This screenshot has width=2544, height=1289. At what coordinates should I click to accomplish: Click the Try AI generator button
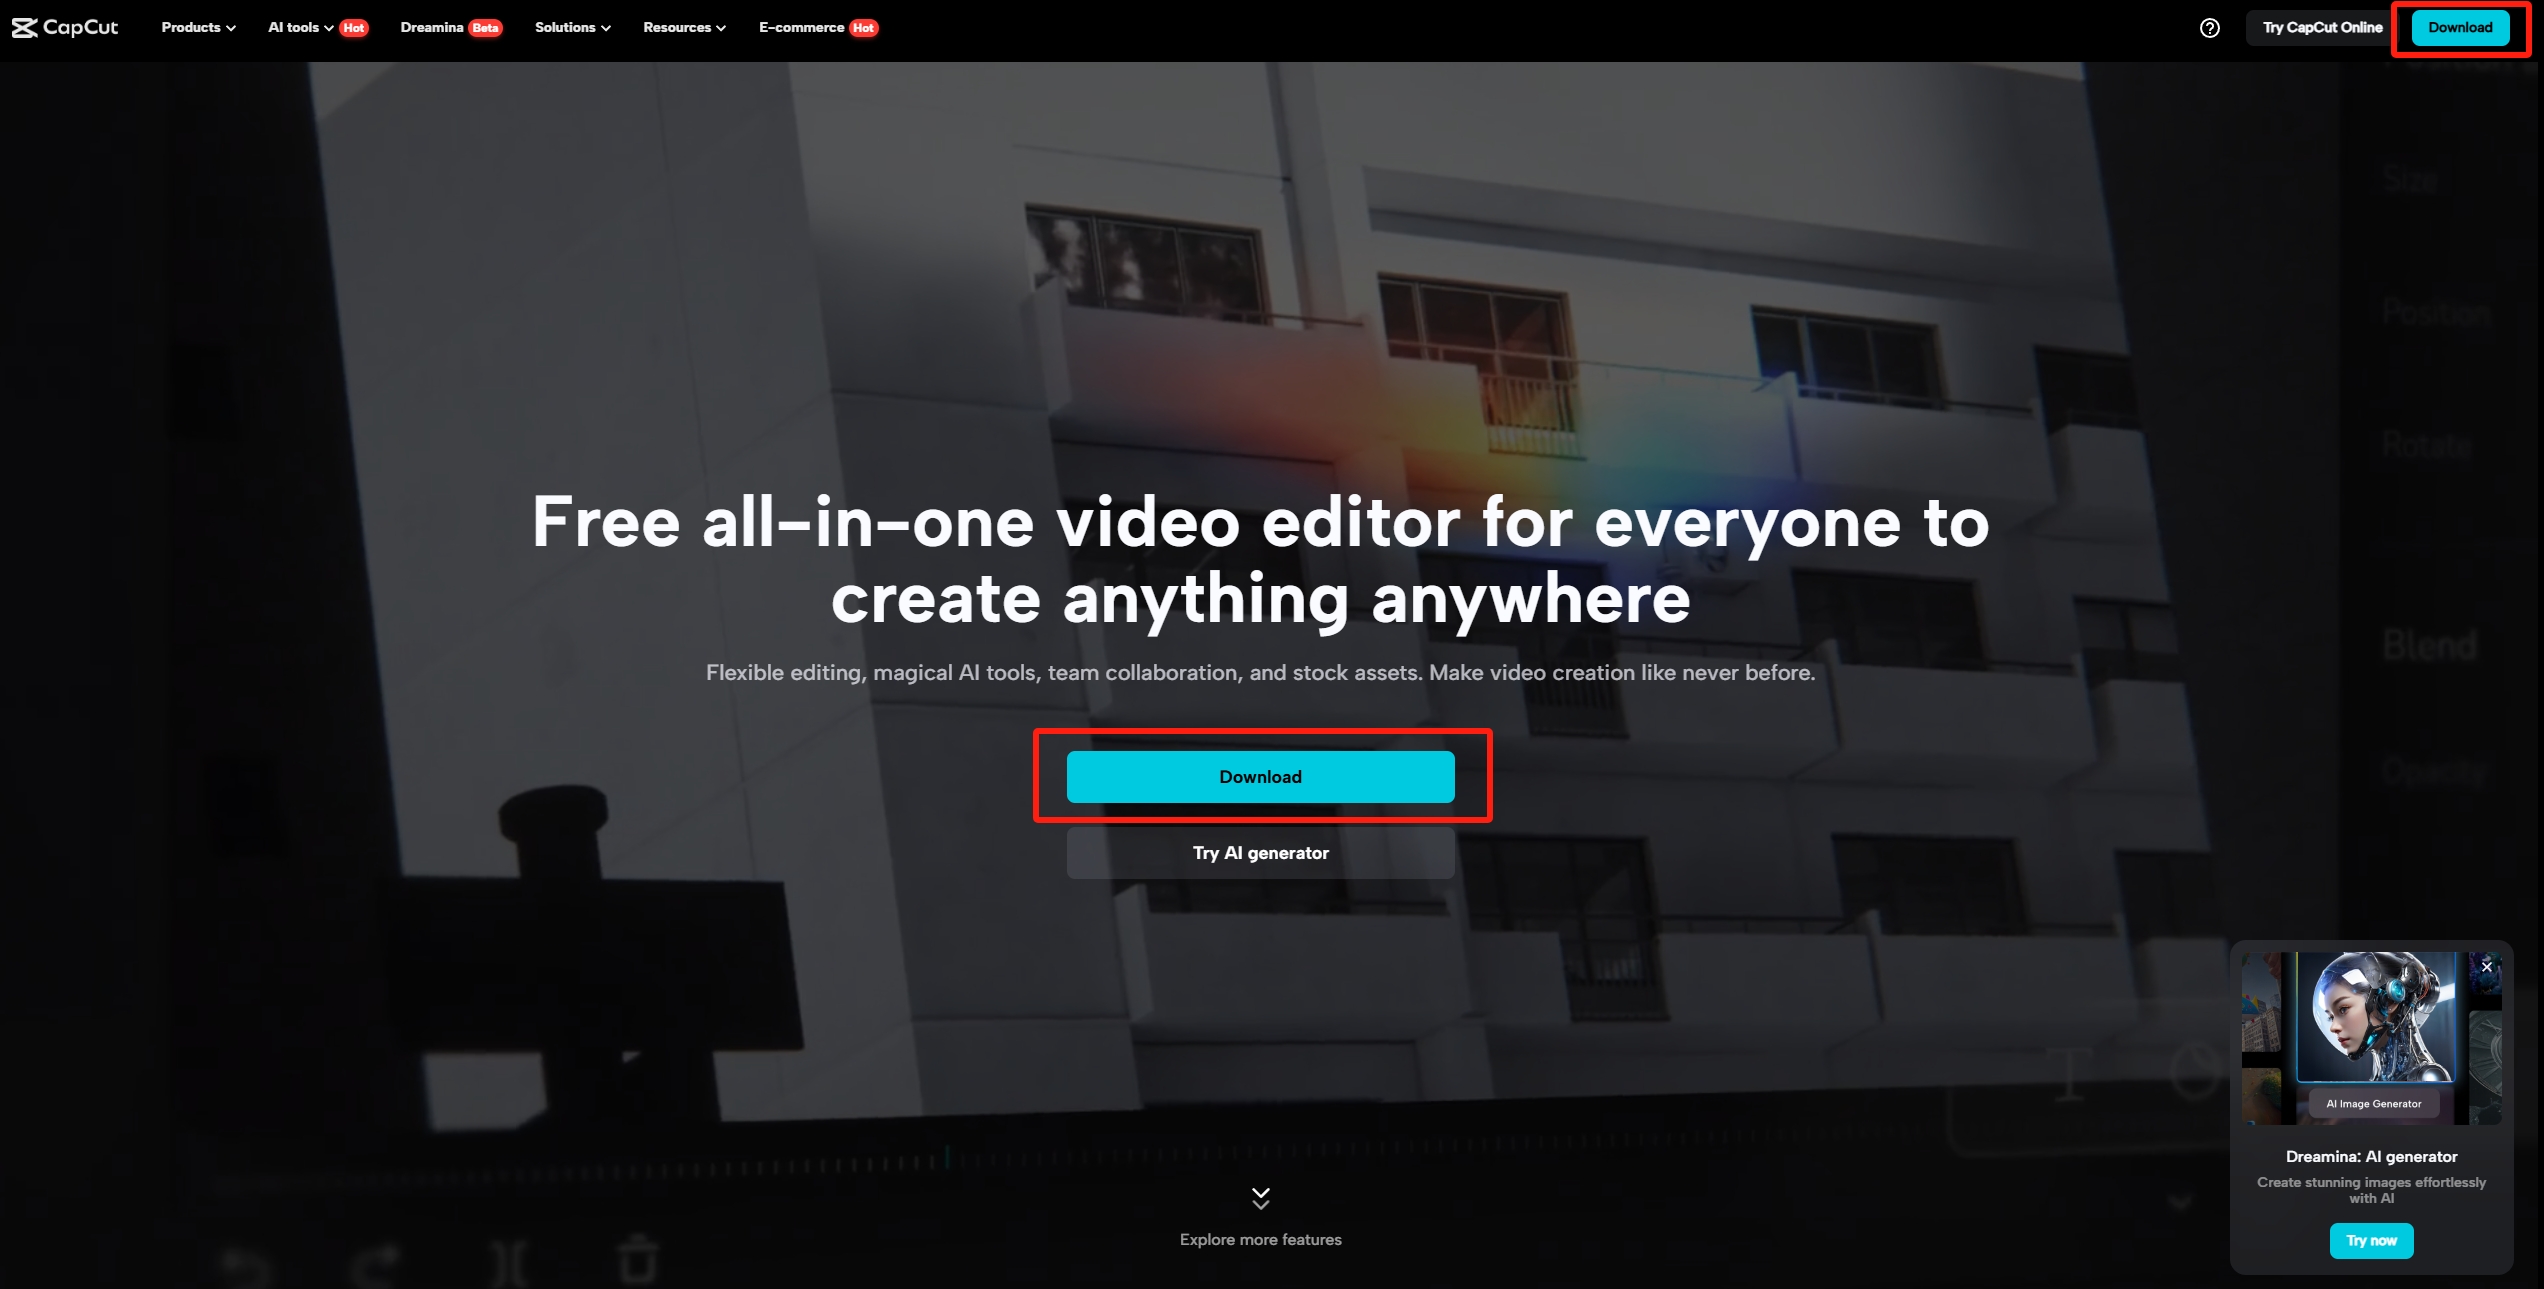pos(1260,852)
